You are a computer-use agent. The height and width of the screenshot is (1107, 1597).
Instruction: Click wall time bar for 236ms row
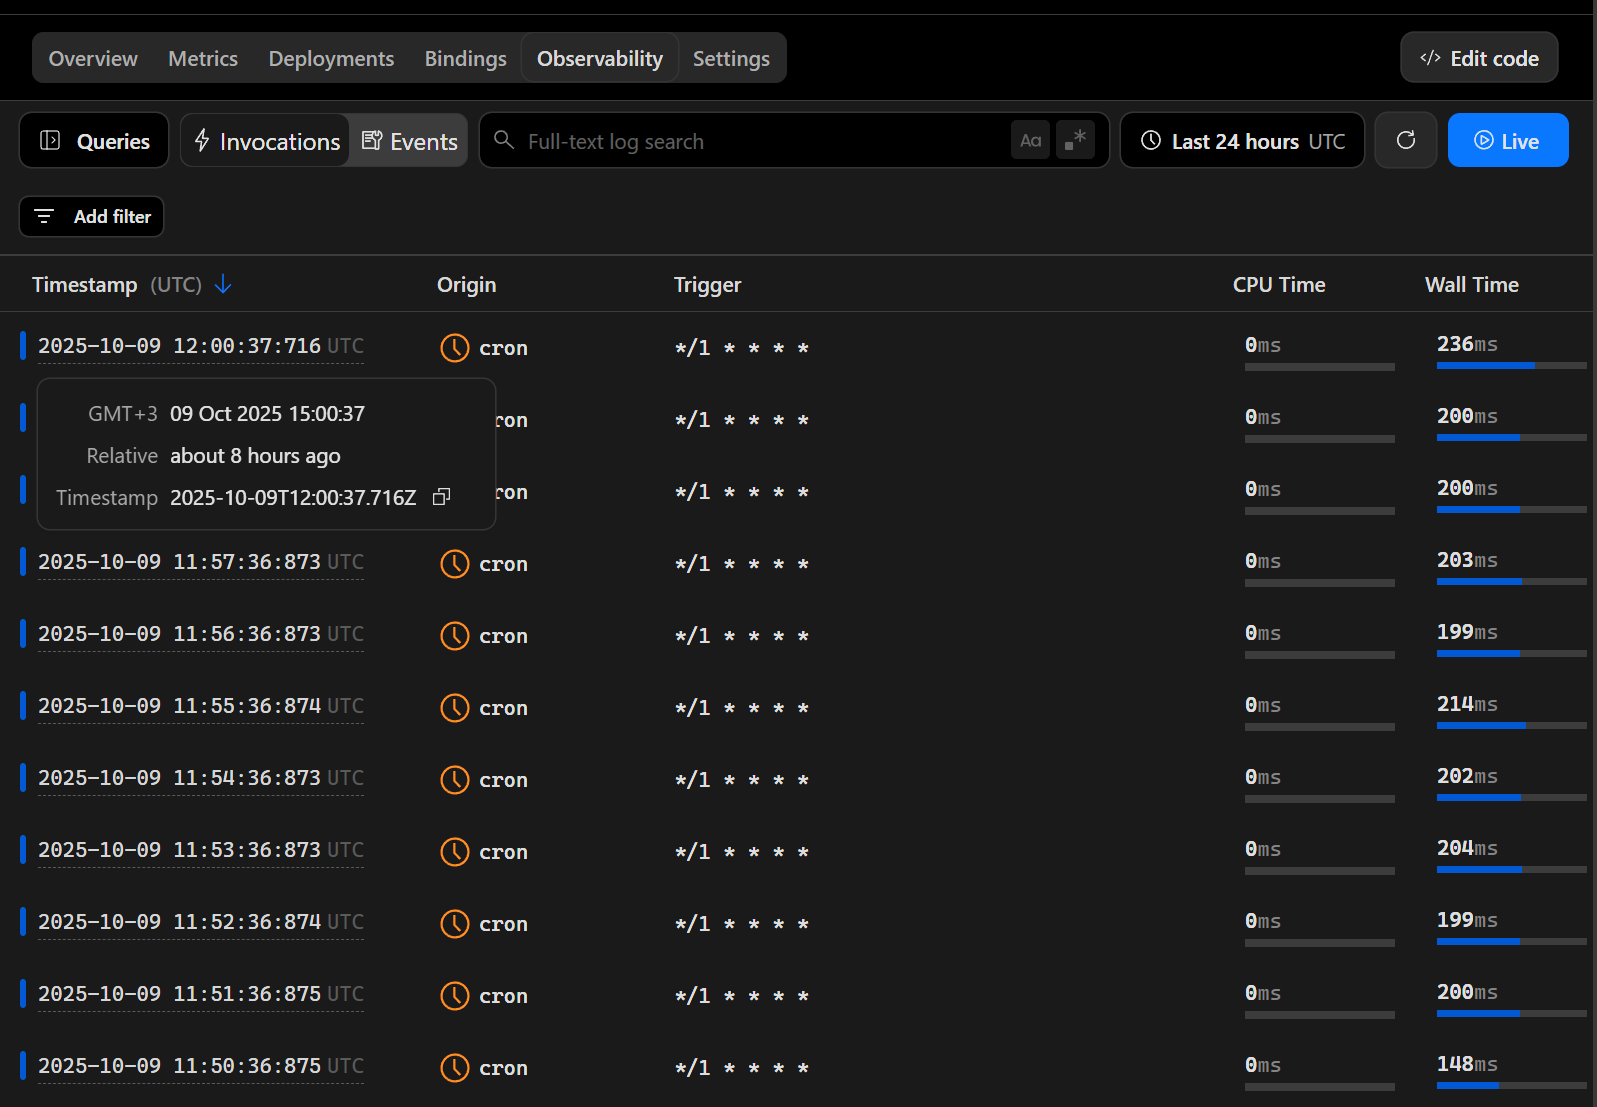(x=1512, y=366)
